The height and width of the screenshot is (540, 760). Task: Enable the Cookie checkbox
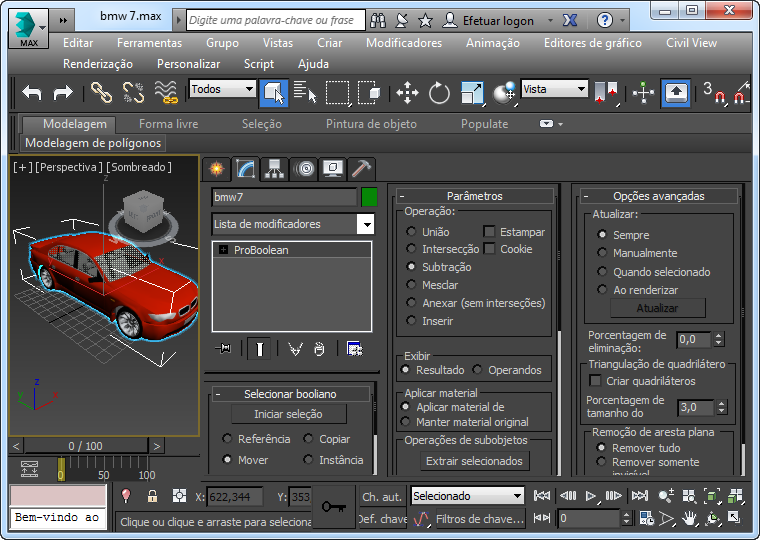tap(490, 249)
